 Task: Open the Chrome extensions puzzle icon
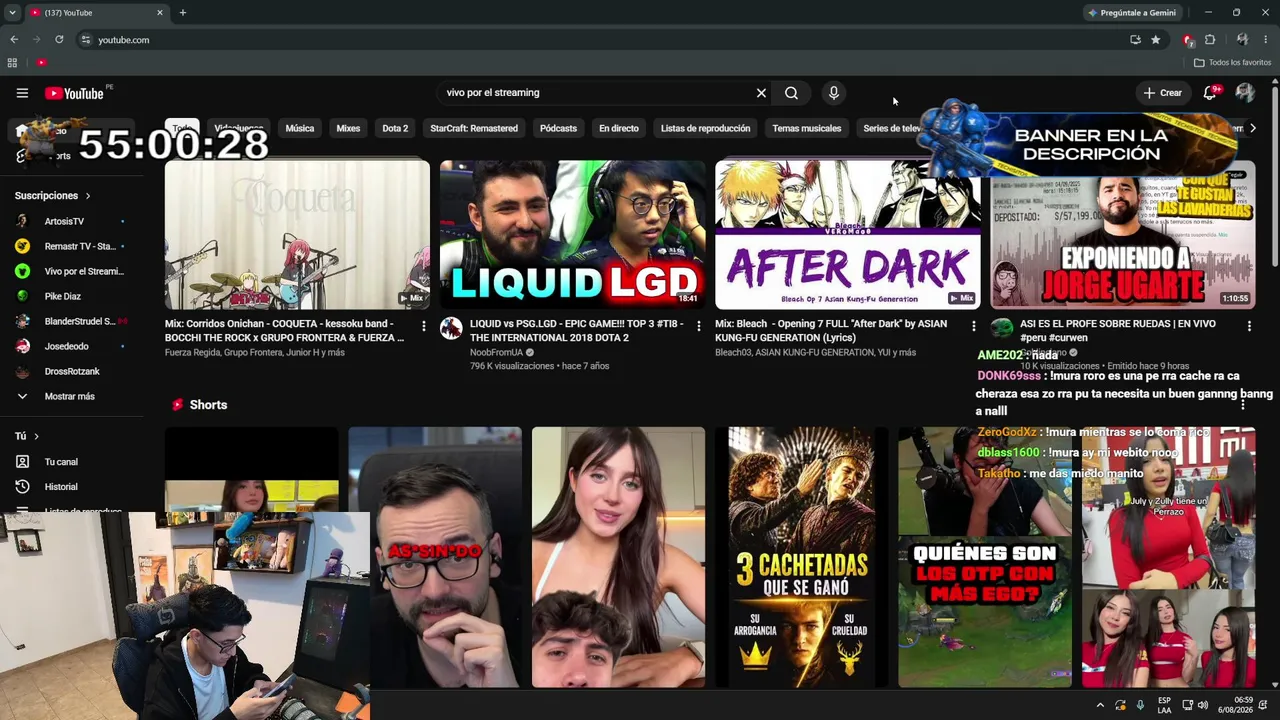coord(1210,40)
